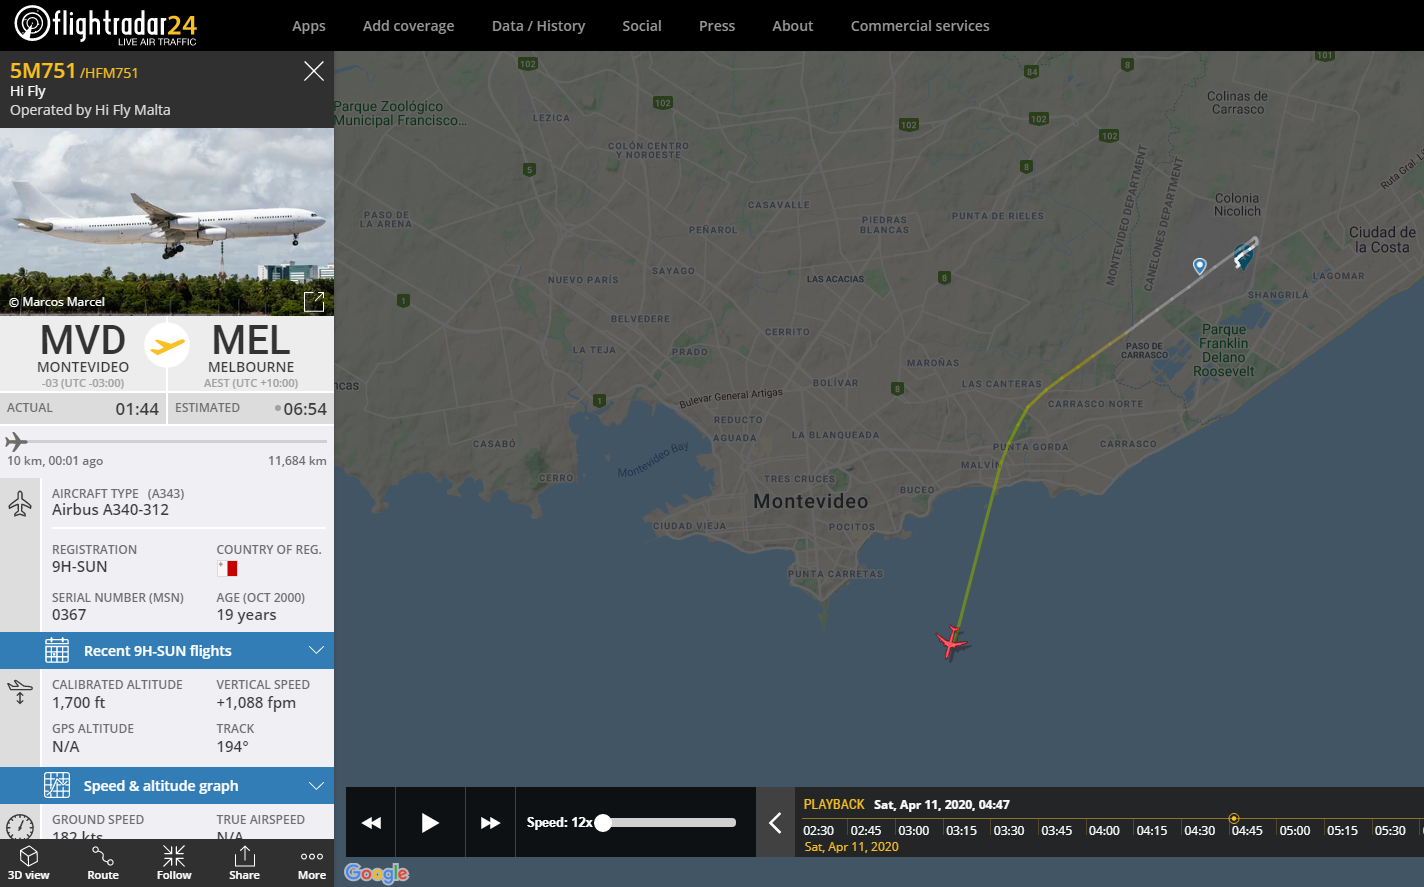Adjust the playback speed slider handle
The image size is (1424, 887).
603,823
